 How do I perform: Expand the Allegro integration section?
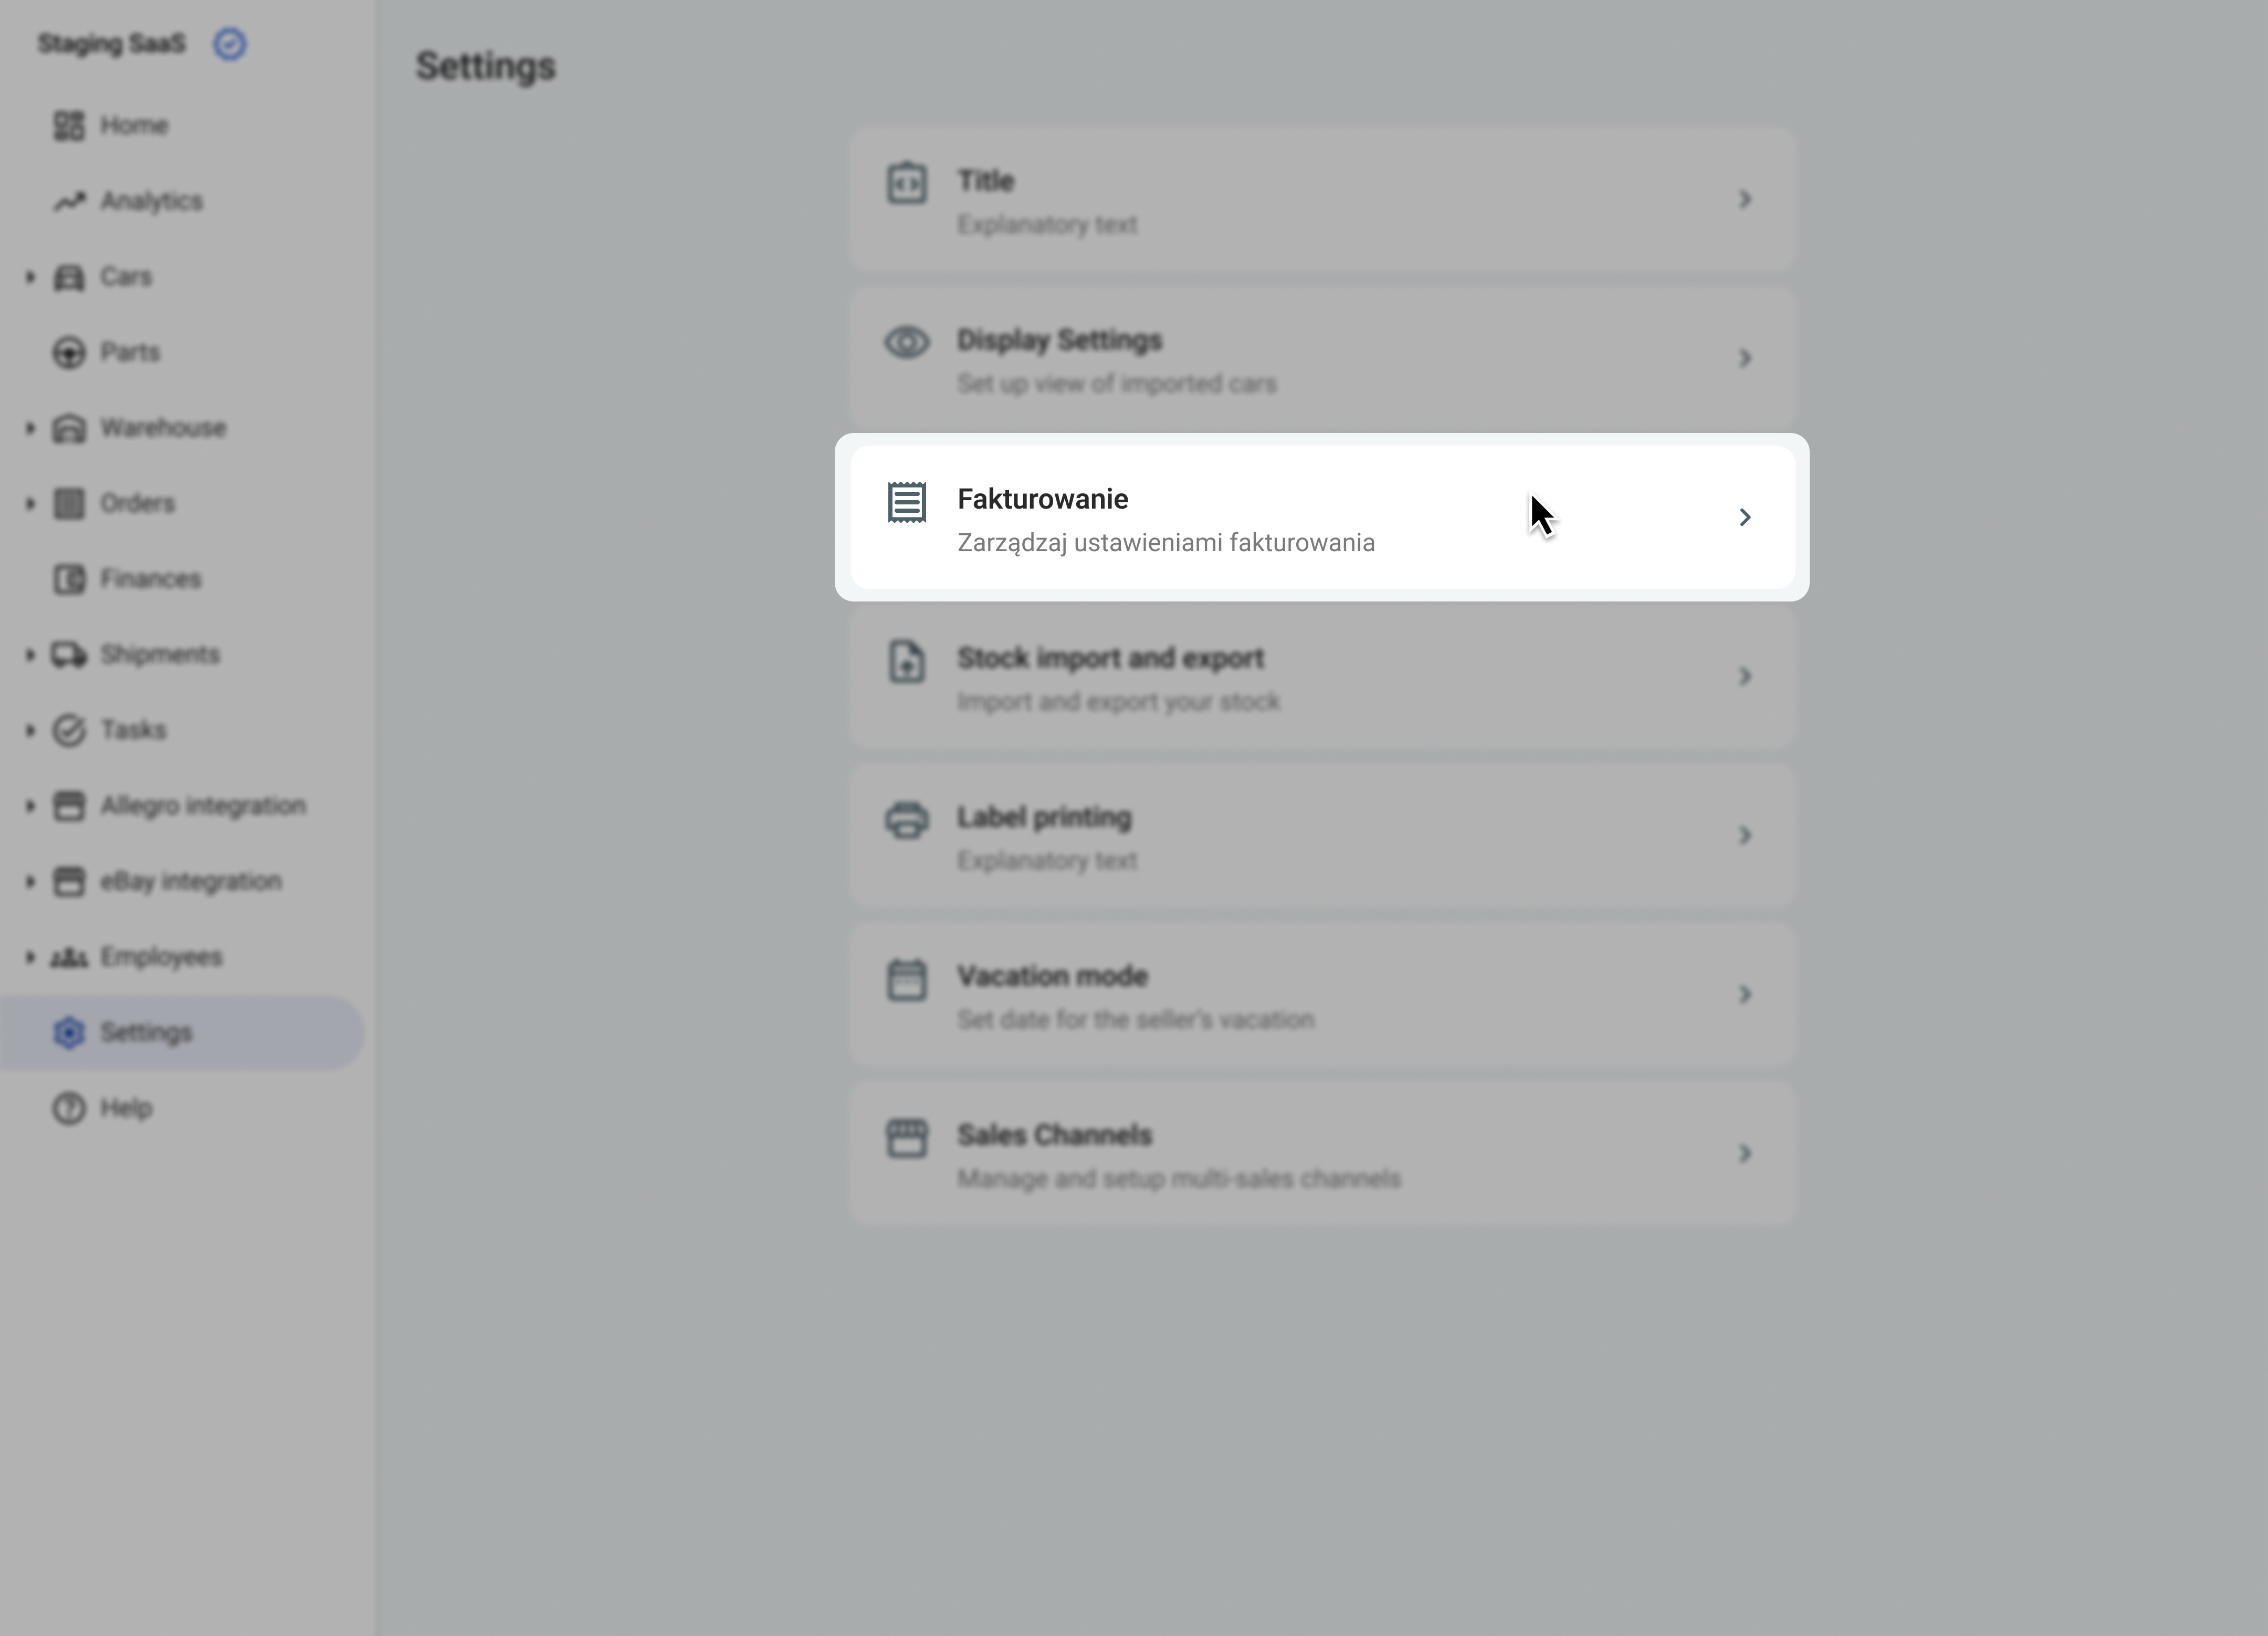click(x=30, y=805)
